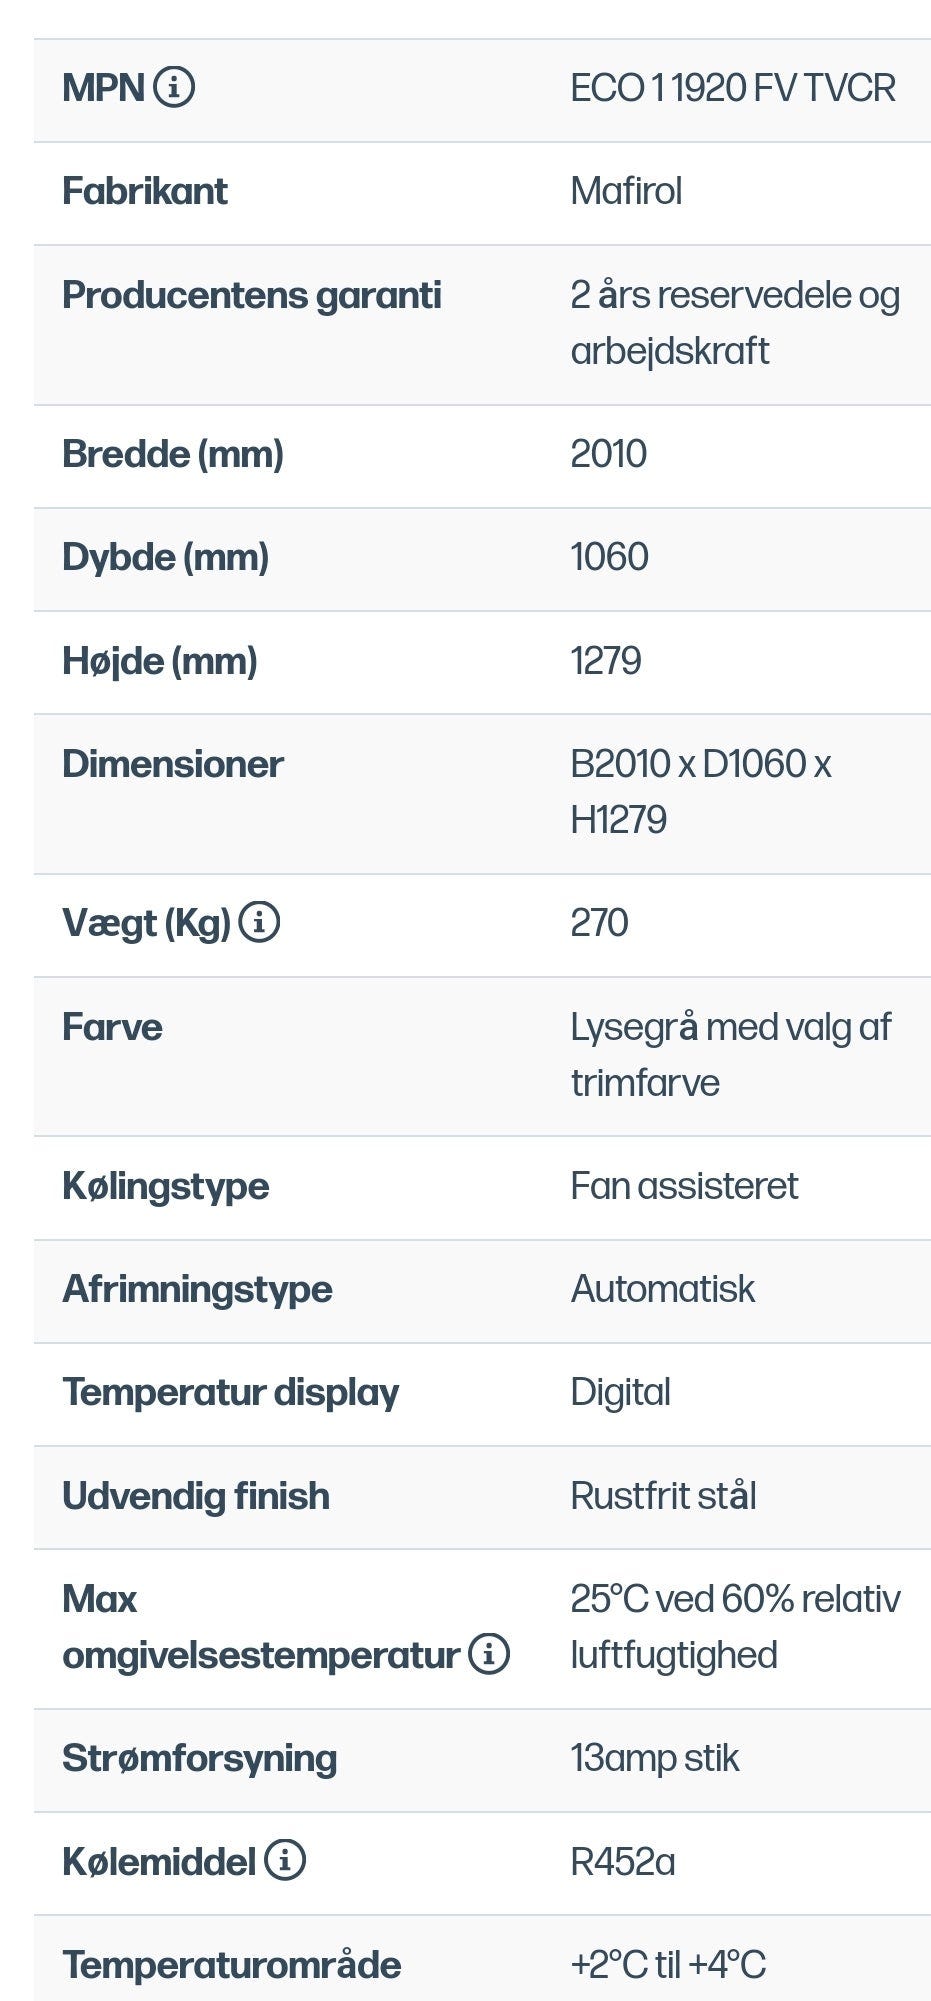Click the Strømforsyning value 13amp stik
931x2001 pixels.
[654, 1758]
